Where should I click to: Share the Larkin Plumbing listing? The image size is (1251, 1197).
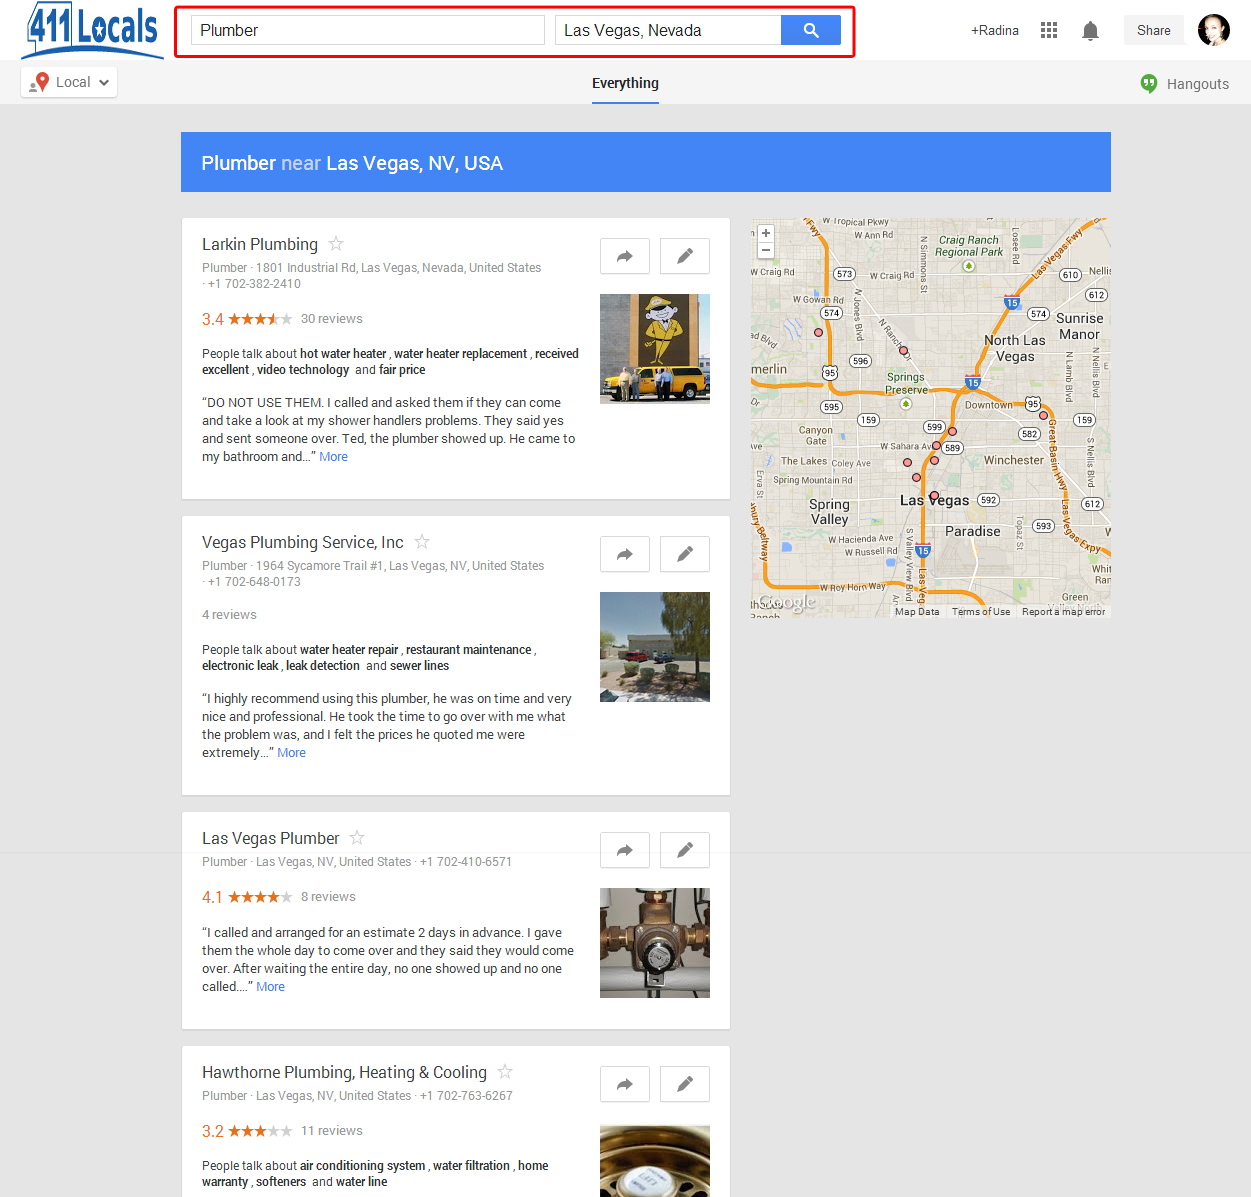point(625,256)
